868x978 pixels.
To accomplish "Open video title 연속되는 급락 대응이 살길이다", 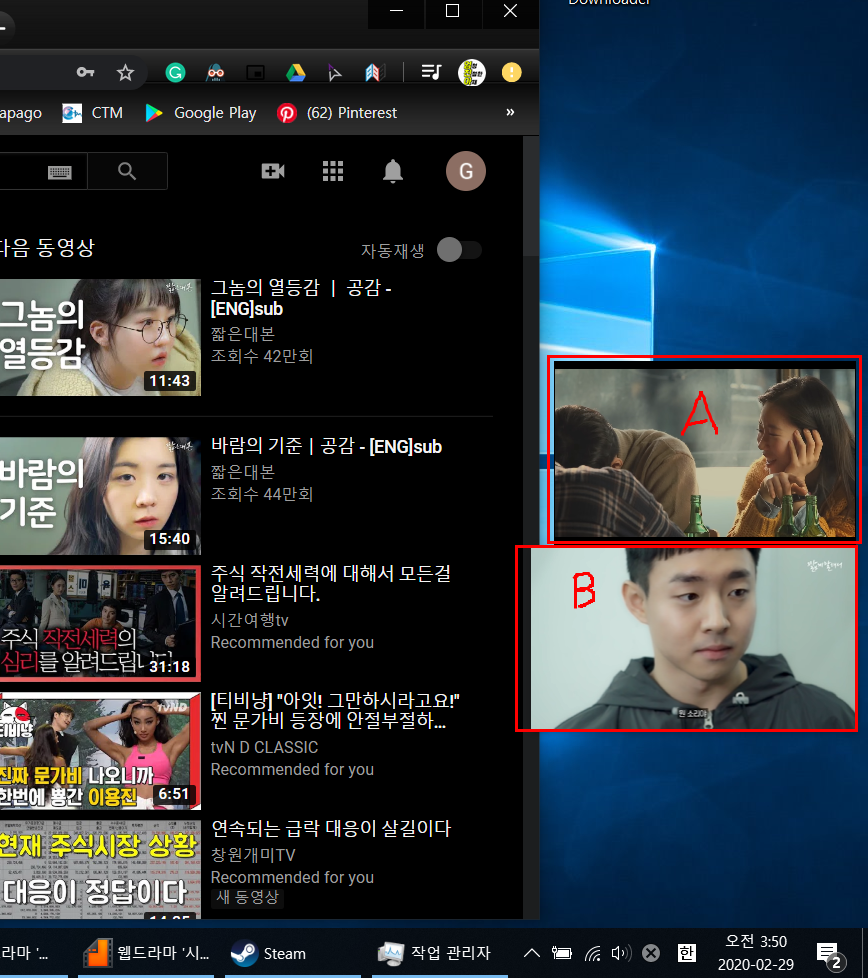I will click(x=331, y=828).
